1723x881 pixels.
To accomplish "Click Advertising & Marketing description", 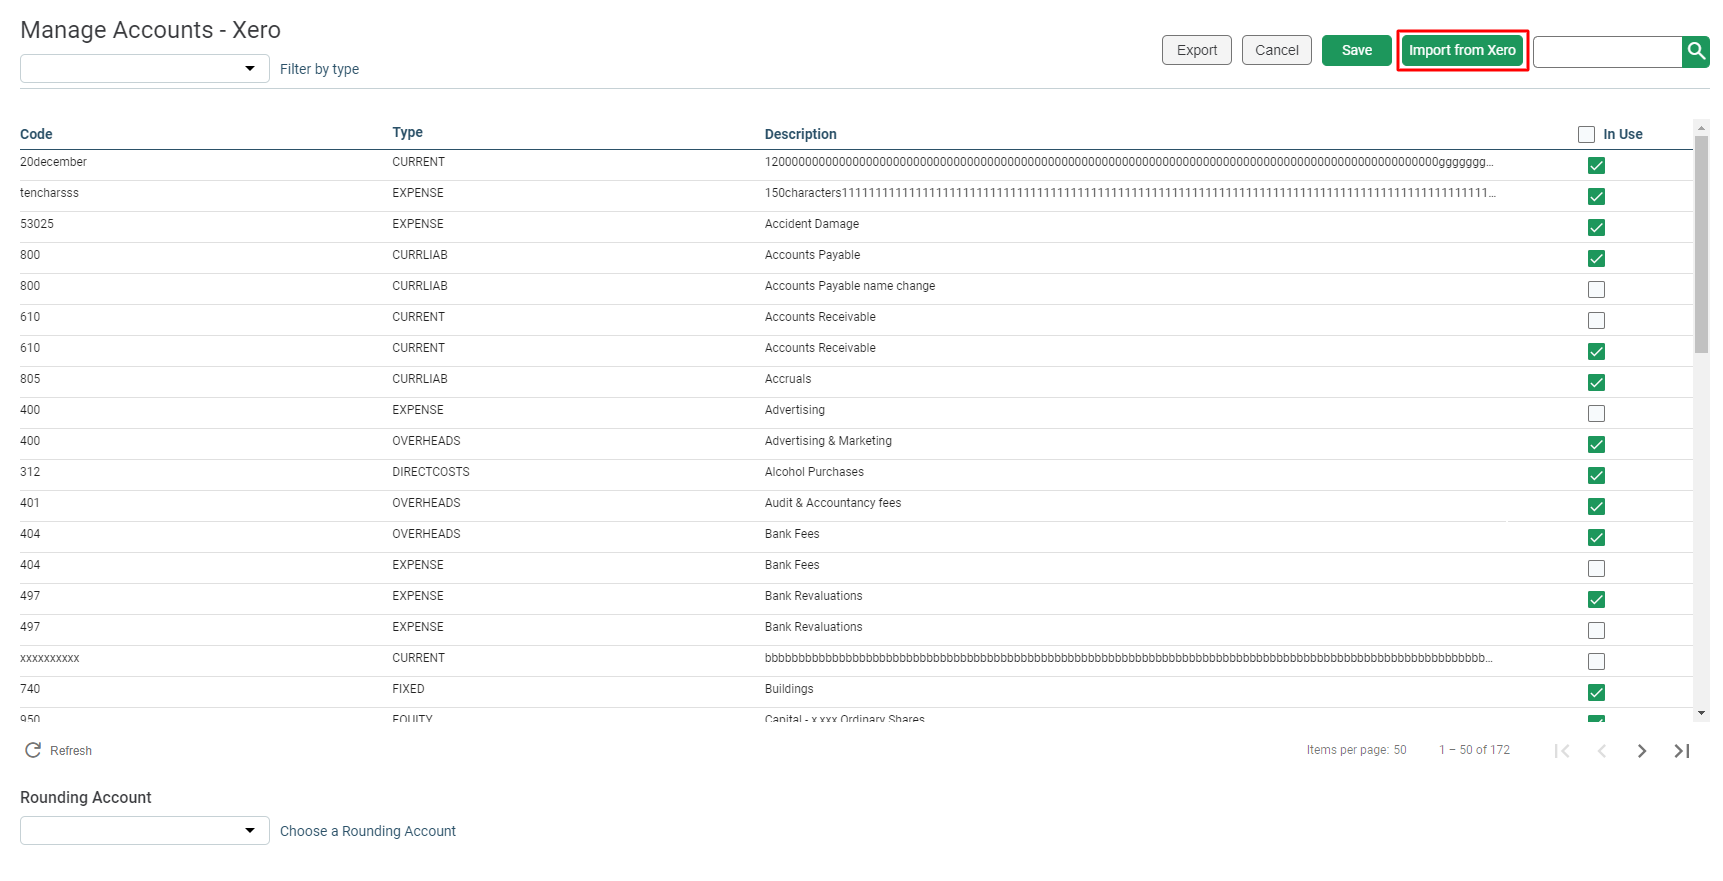I will pyautogui.click(x=828, y=441).
